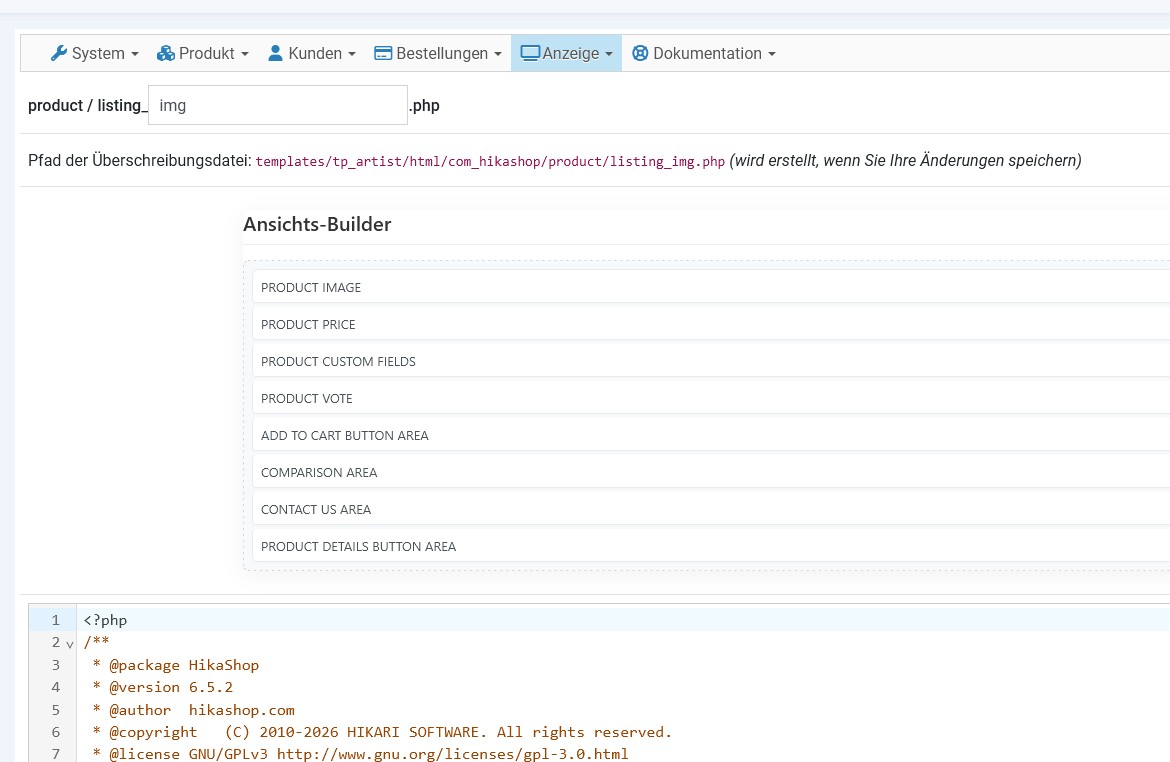Expand the Bestellungen menu caret
The width and height of the screenshot is (1170, 762).
pyautogui.click(x=498, y=54)
